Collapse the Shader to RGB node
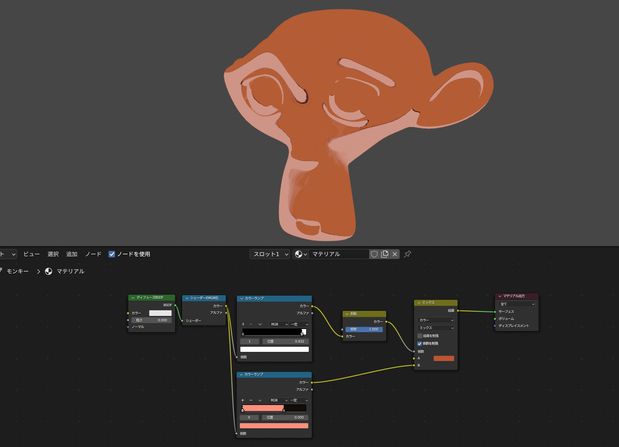This screenshot has width=619, height=447. coord(187,298)
